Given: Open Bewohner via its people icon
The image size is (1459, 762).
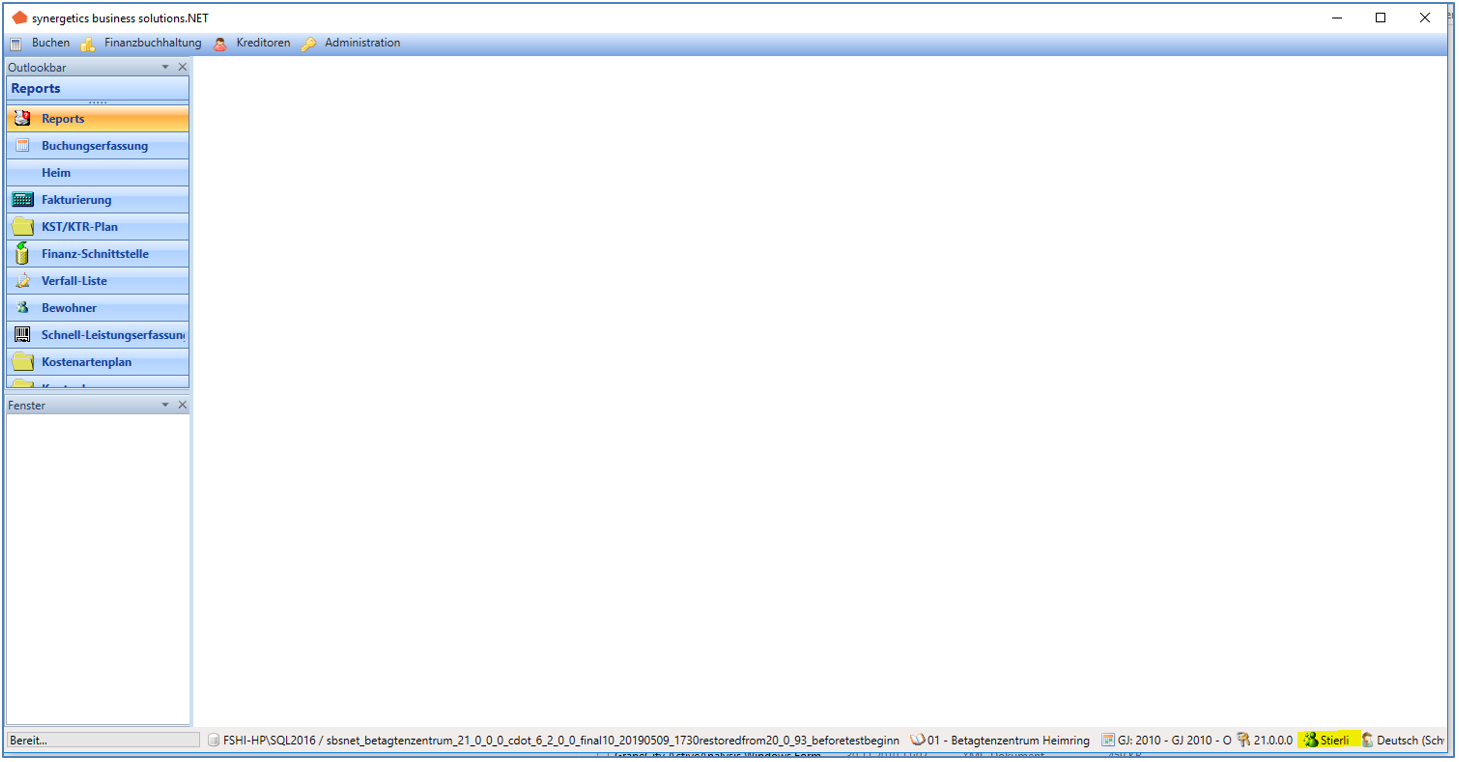Looking at the screenshot, I should click(22, 307).
